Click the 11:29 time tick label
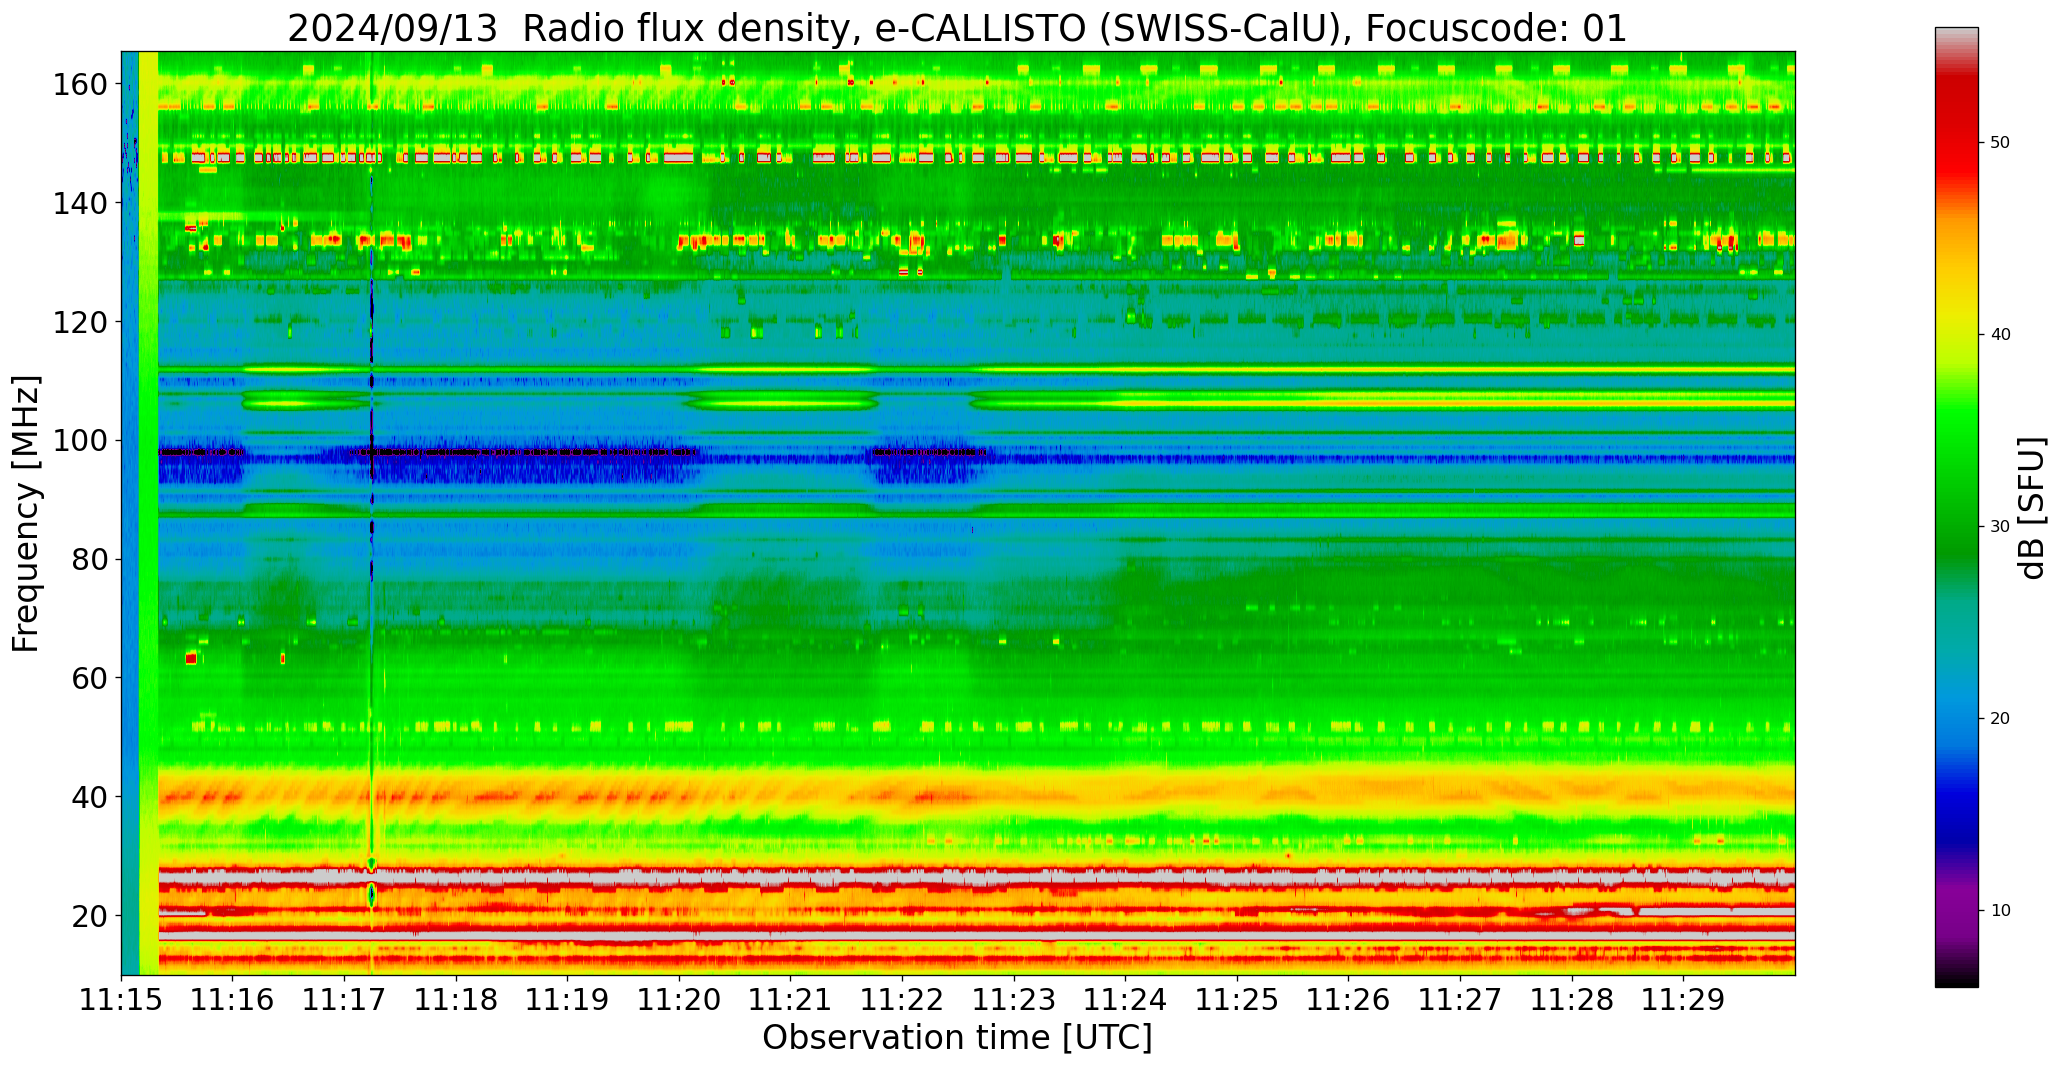 pos(1683,1000)
